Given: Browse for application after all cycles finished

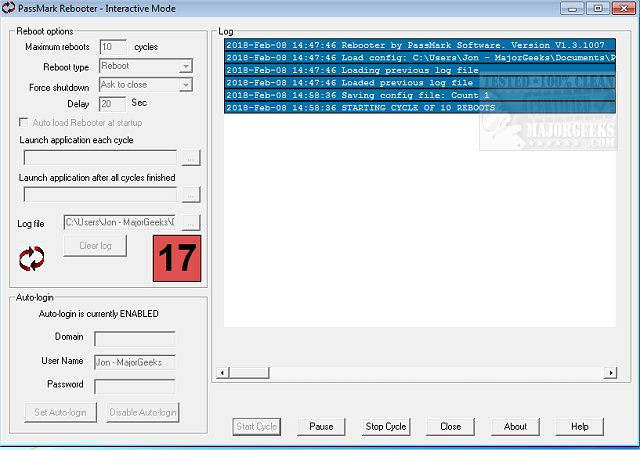Looking at the screenshot, I should 191,194.
